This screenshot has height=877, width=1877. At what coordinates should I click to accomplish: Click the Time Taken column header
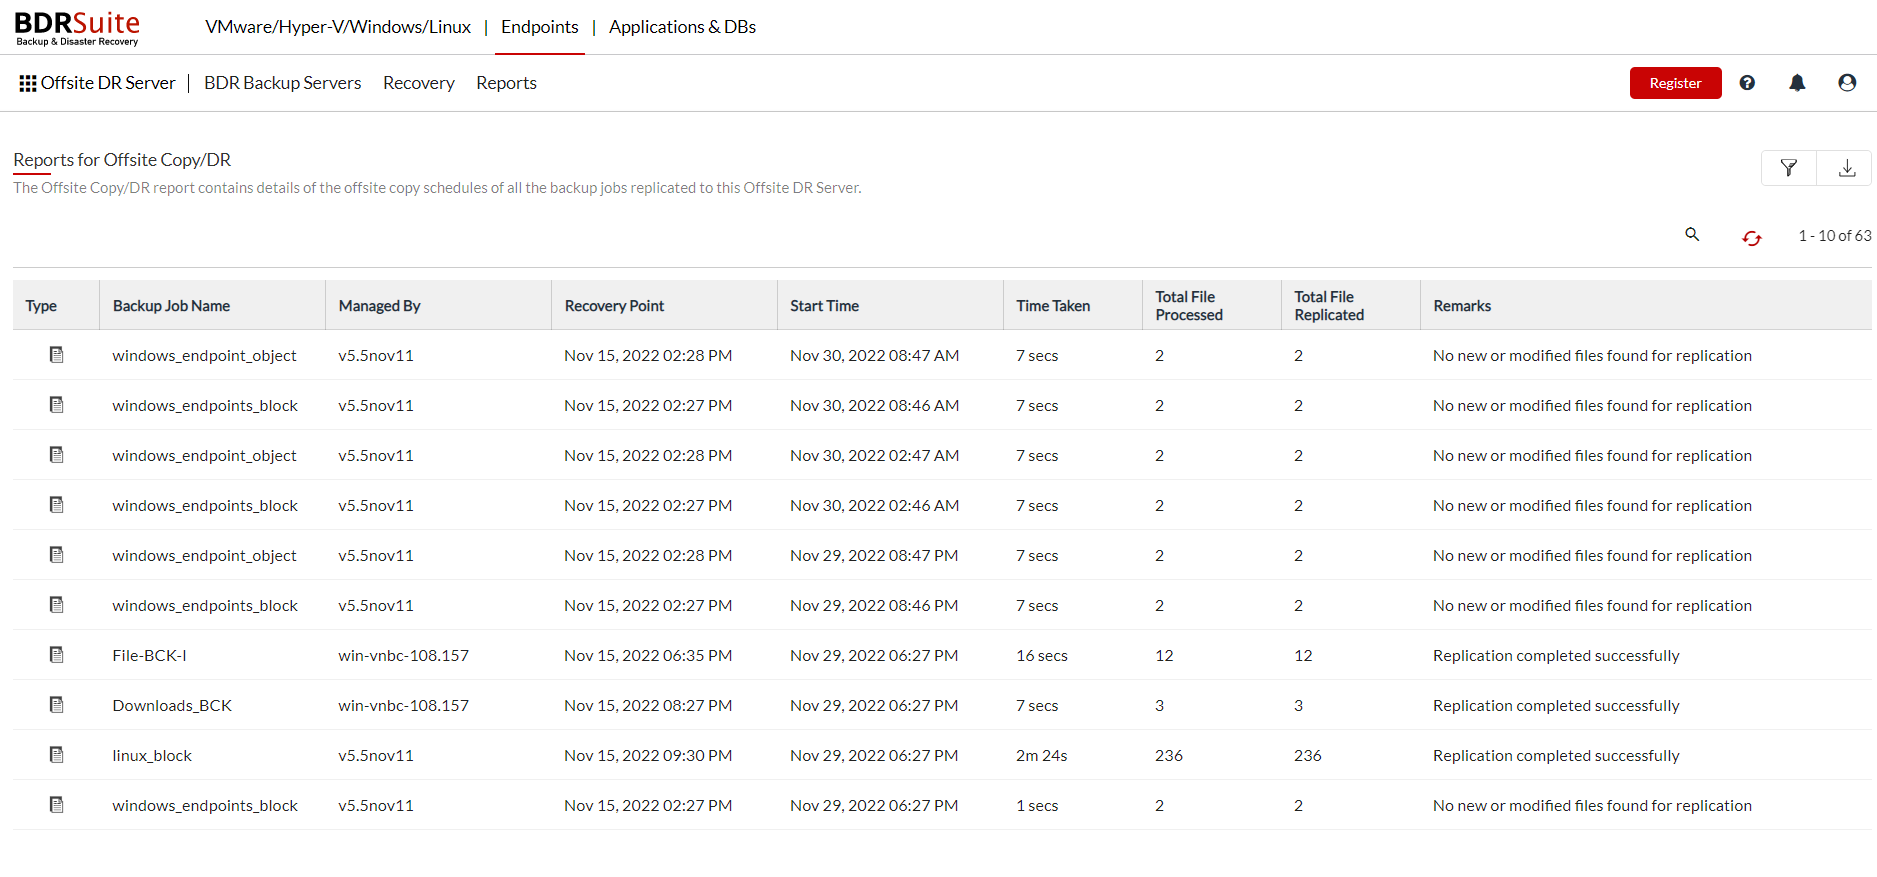pos(1053,306)
